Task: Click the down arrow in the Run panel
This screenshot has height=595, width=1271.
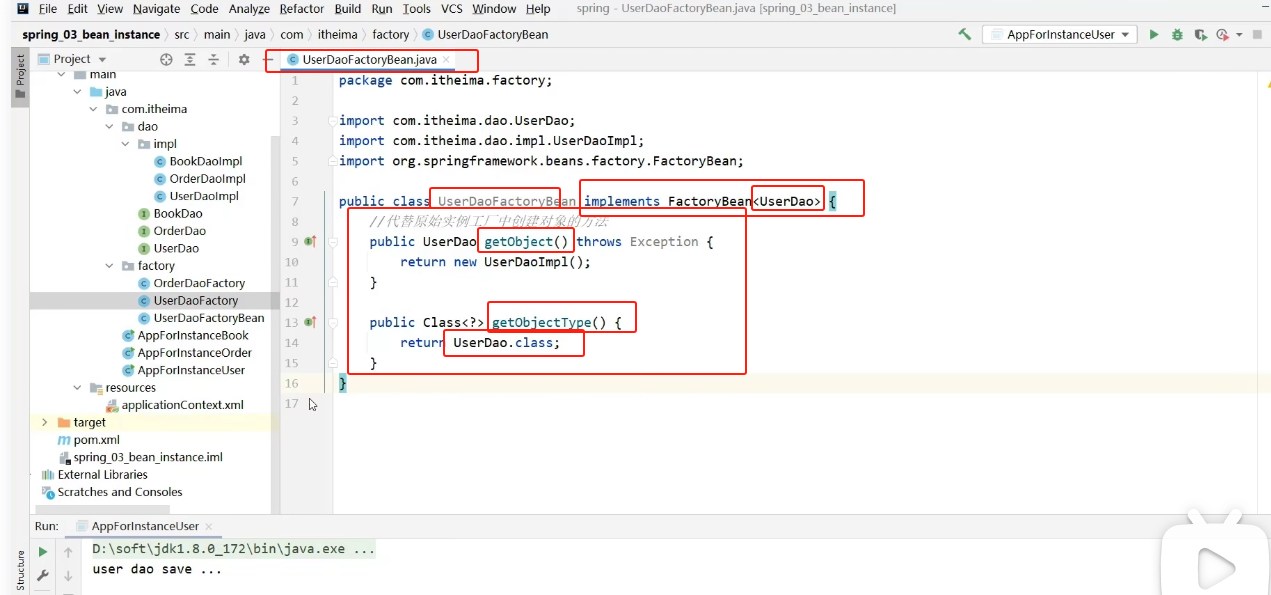Action: tap(68, 576)
